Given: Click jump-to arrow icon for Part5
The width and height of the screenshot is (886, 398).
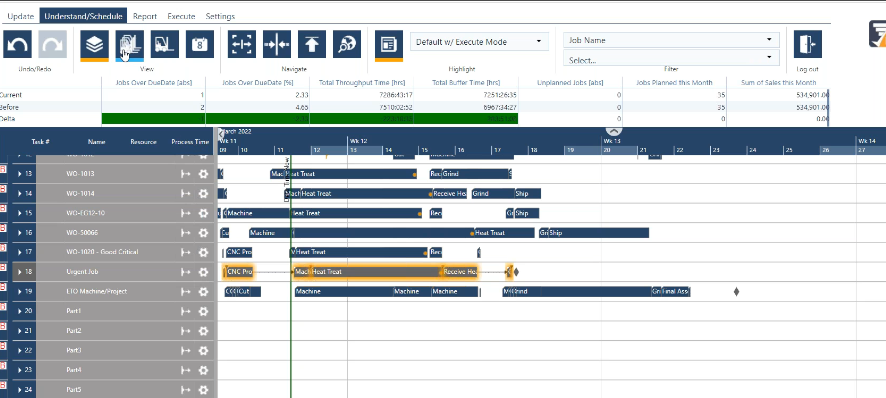Looking at the screenshot, I should click(185, 390).
